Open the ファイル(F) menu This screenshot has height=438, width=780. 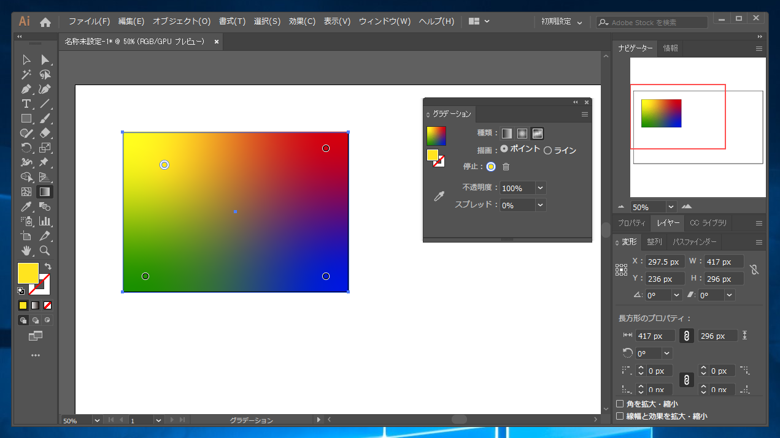[89, 21]
